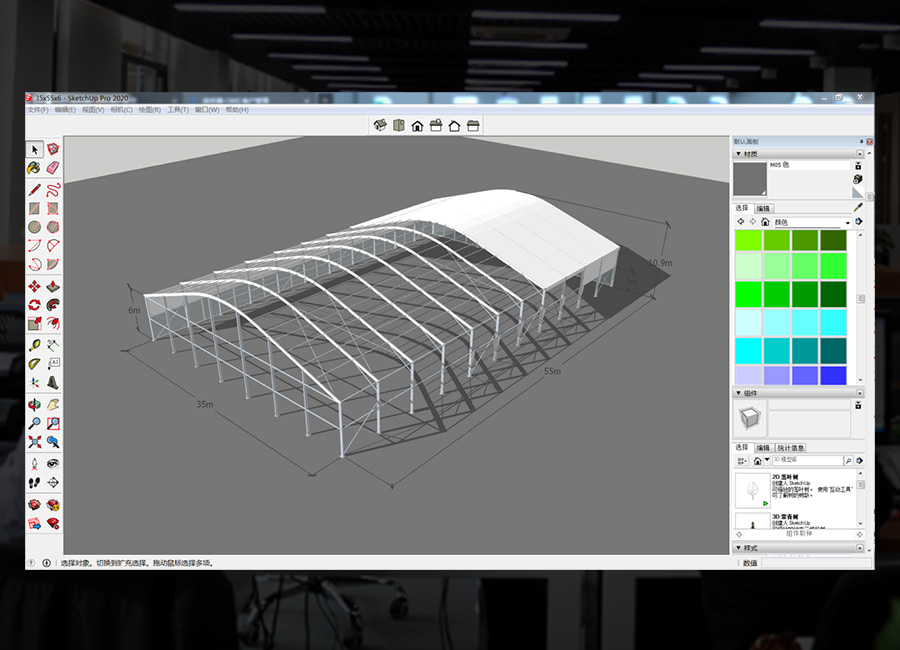The image size is (900, 650).
Task: Activate the Pan hand tool
Action: [53, 405]
